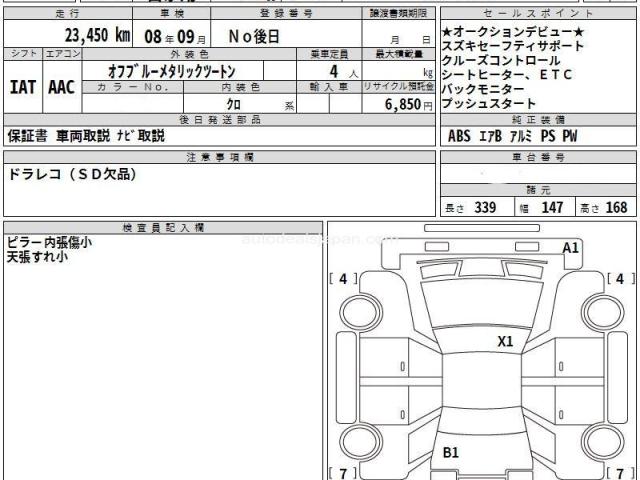
Task: Click the length value 339
Action: 484,208
